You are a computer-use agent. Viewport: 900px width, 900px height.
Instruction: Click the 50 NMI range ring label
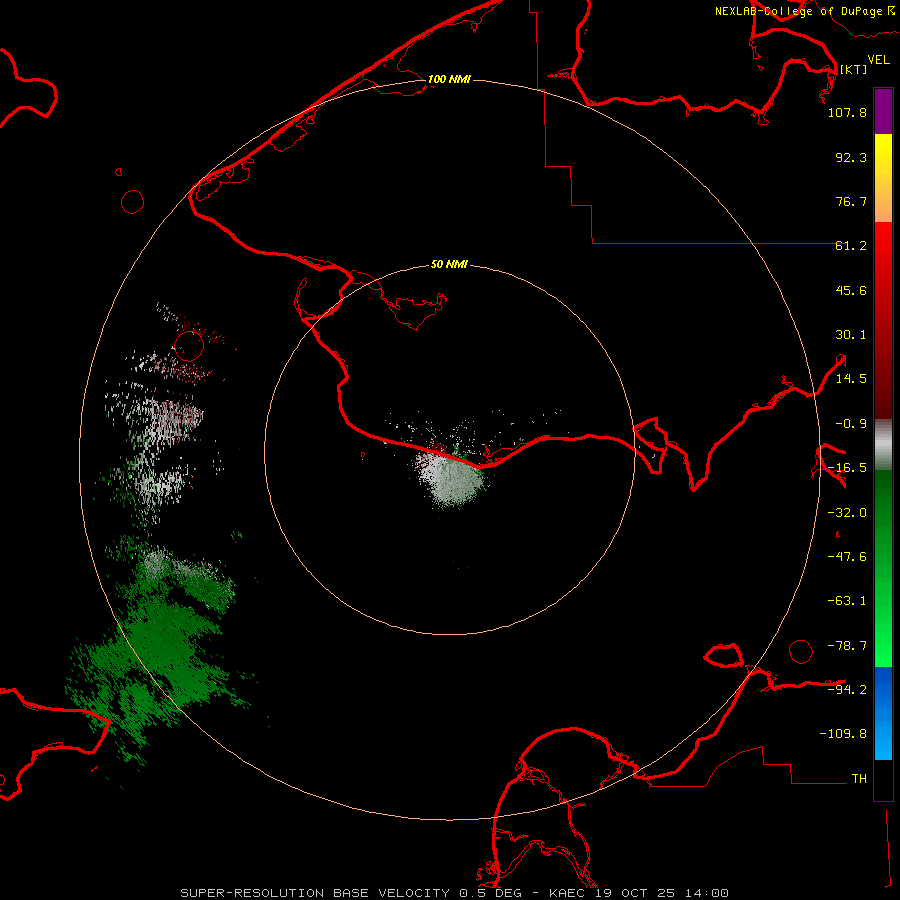449,264
